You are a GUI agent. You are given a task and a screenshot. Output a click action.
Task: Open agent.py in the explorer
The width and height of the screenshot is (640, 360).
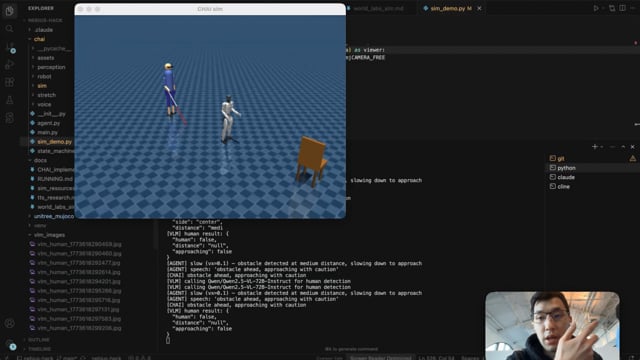point(49,123)
